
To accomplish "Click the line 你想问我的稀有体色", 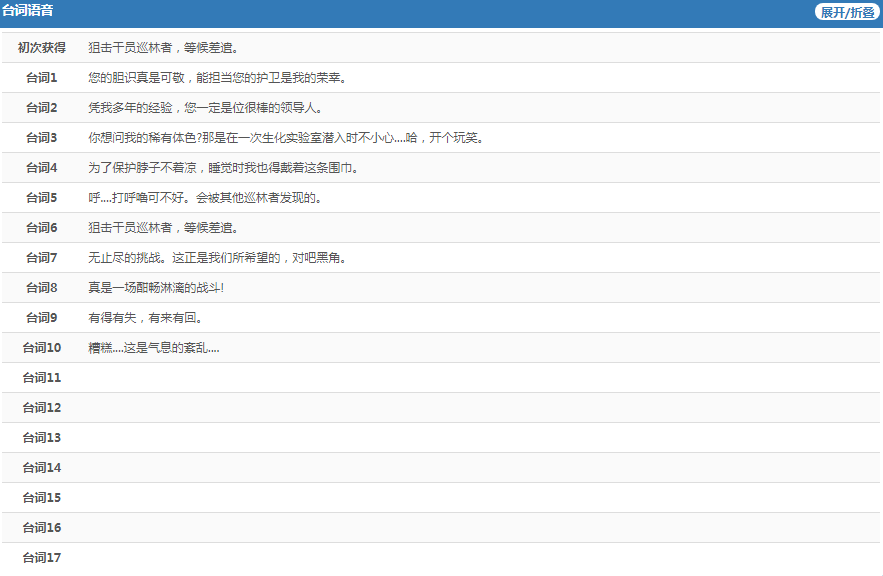I will pyautogui.click(x=286, y=138).
